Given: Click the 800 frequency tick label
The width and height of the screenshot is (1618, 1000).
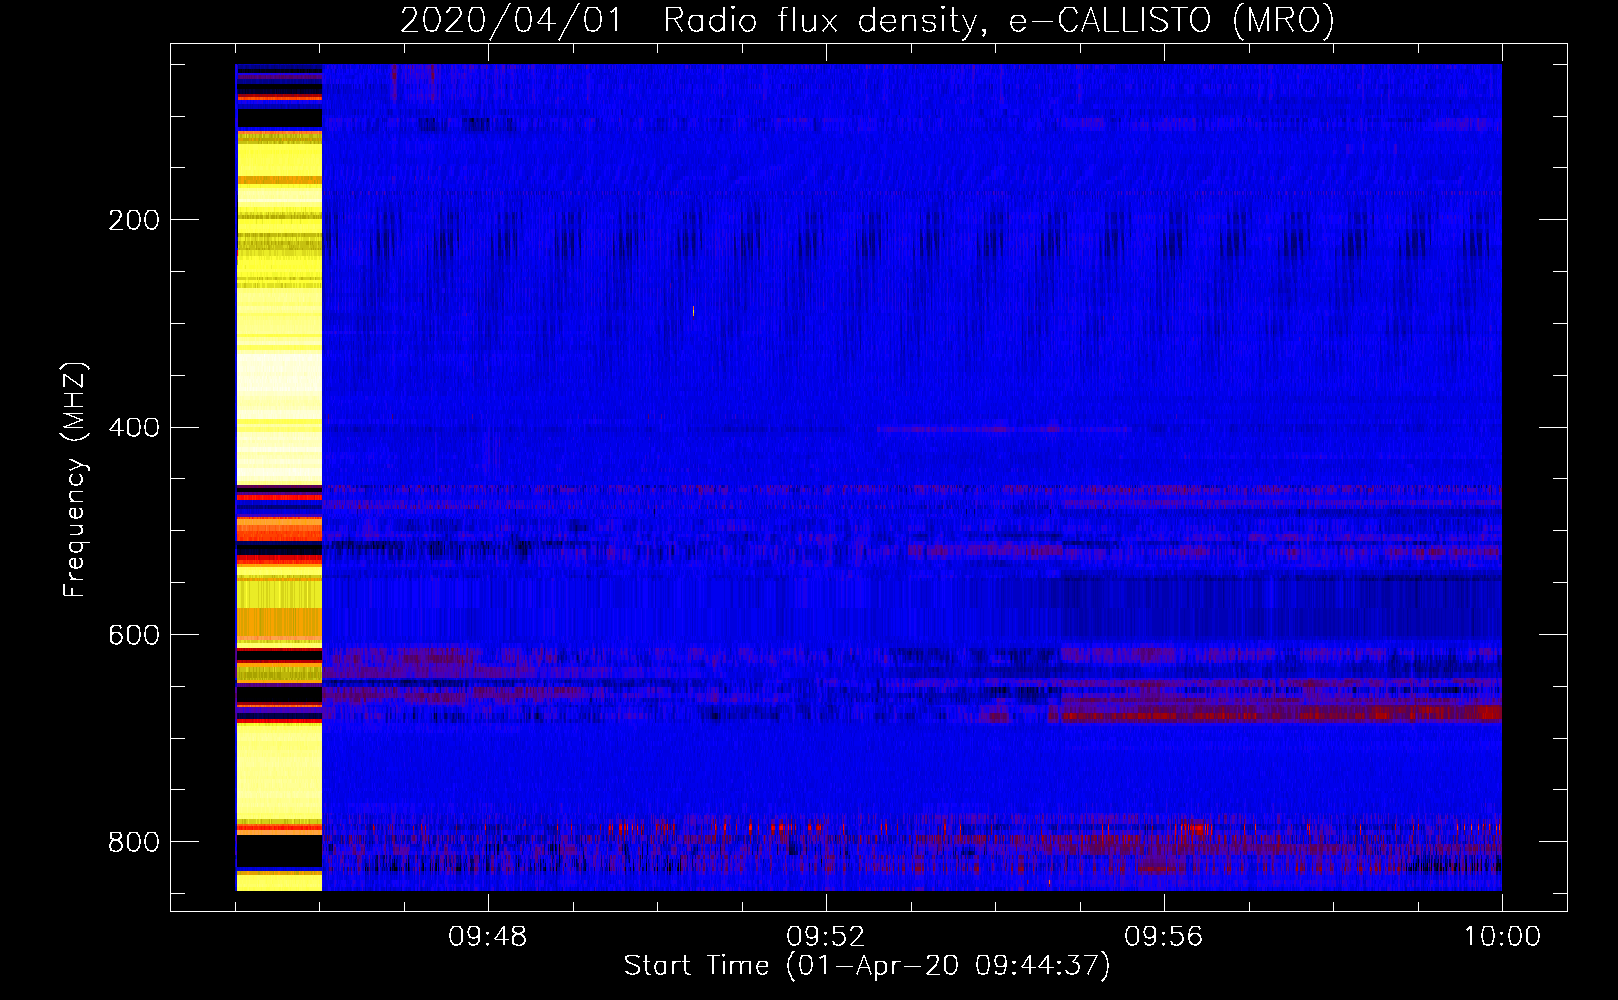Looking at the screenshot, I should pos(134,842).
